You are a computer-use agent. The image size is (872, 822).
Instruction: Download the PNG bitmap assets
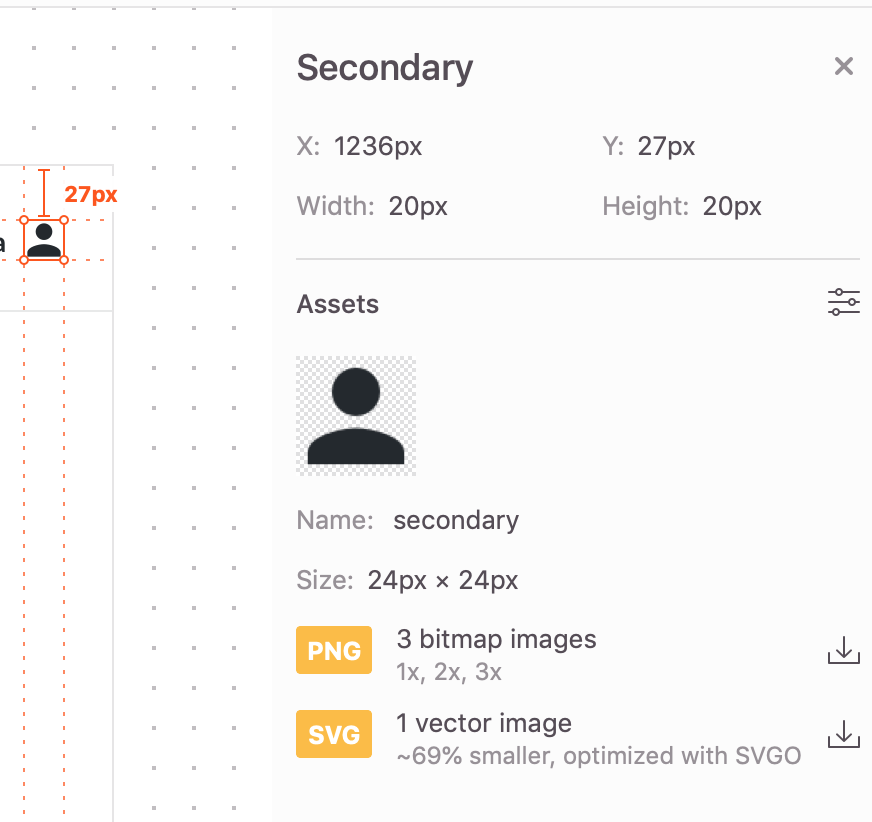click(843, 650)
